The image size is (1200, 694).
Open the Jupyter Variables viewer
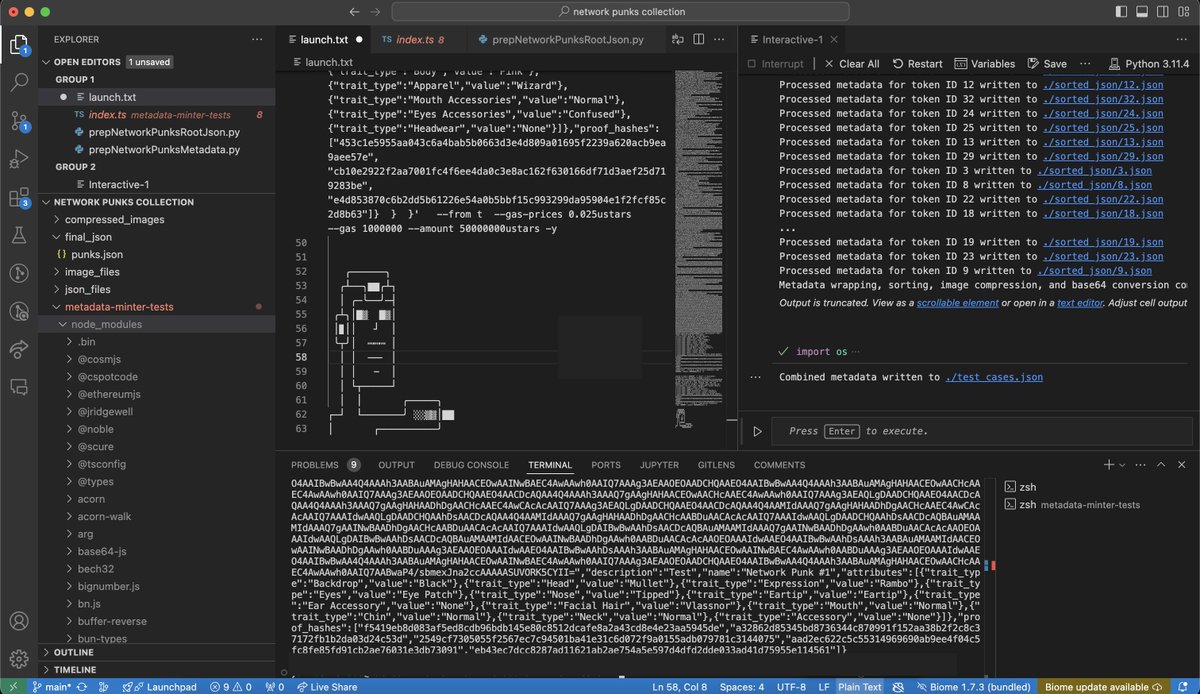click(984, 63)
